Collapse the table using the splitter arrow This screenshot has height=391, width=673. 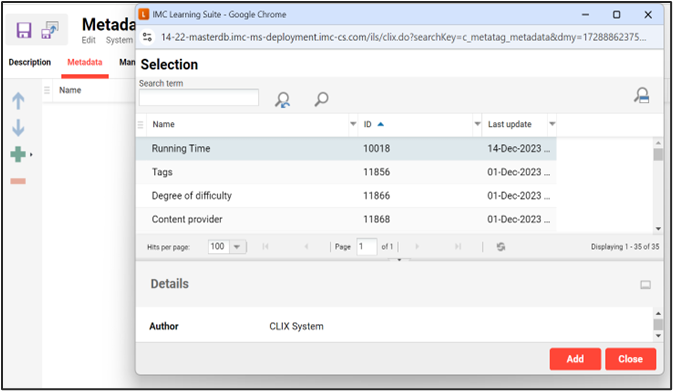point(399,260)
